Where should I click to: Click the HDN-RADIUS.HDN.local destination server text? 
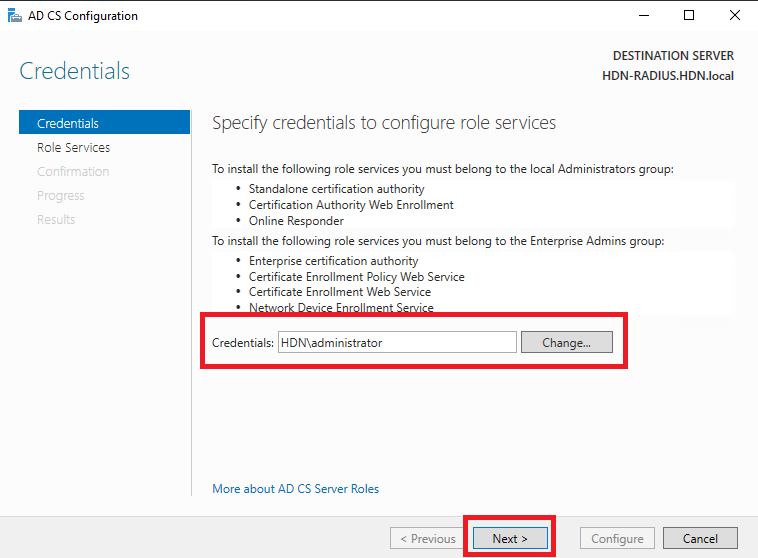[668, 76]
